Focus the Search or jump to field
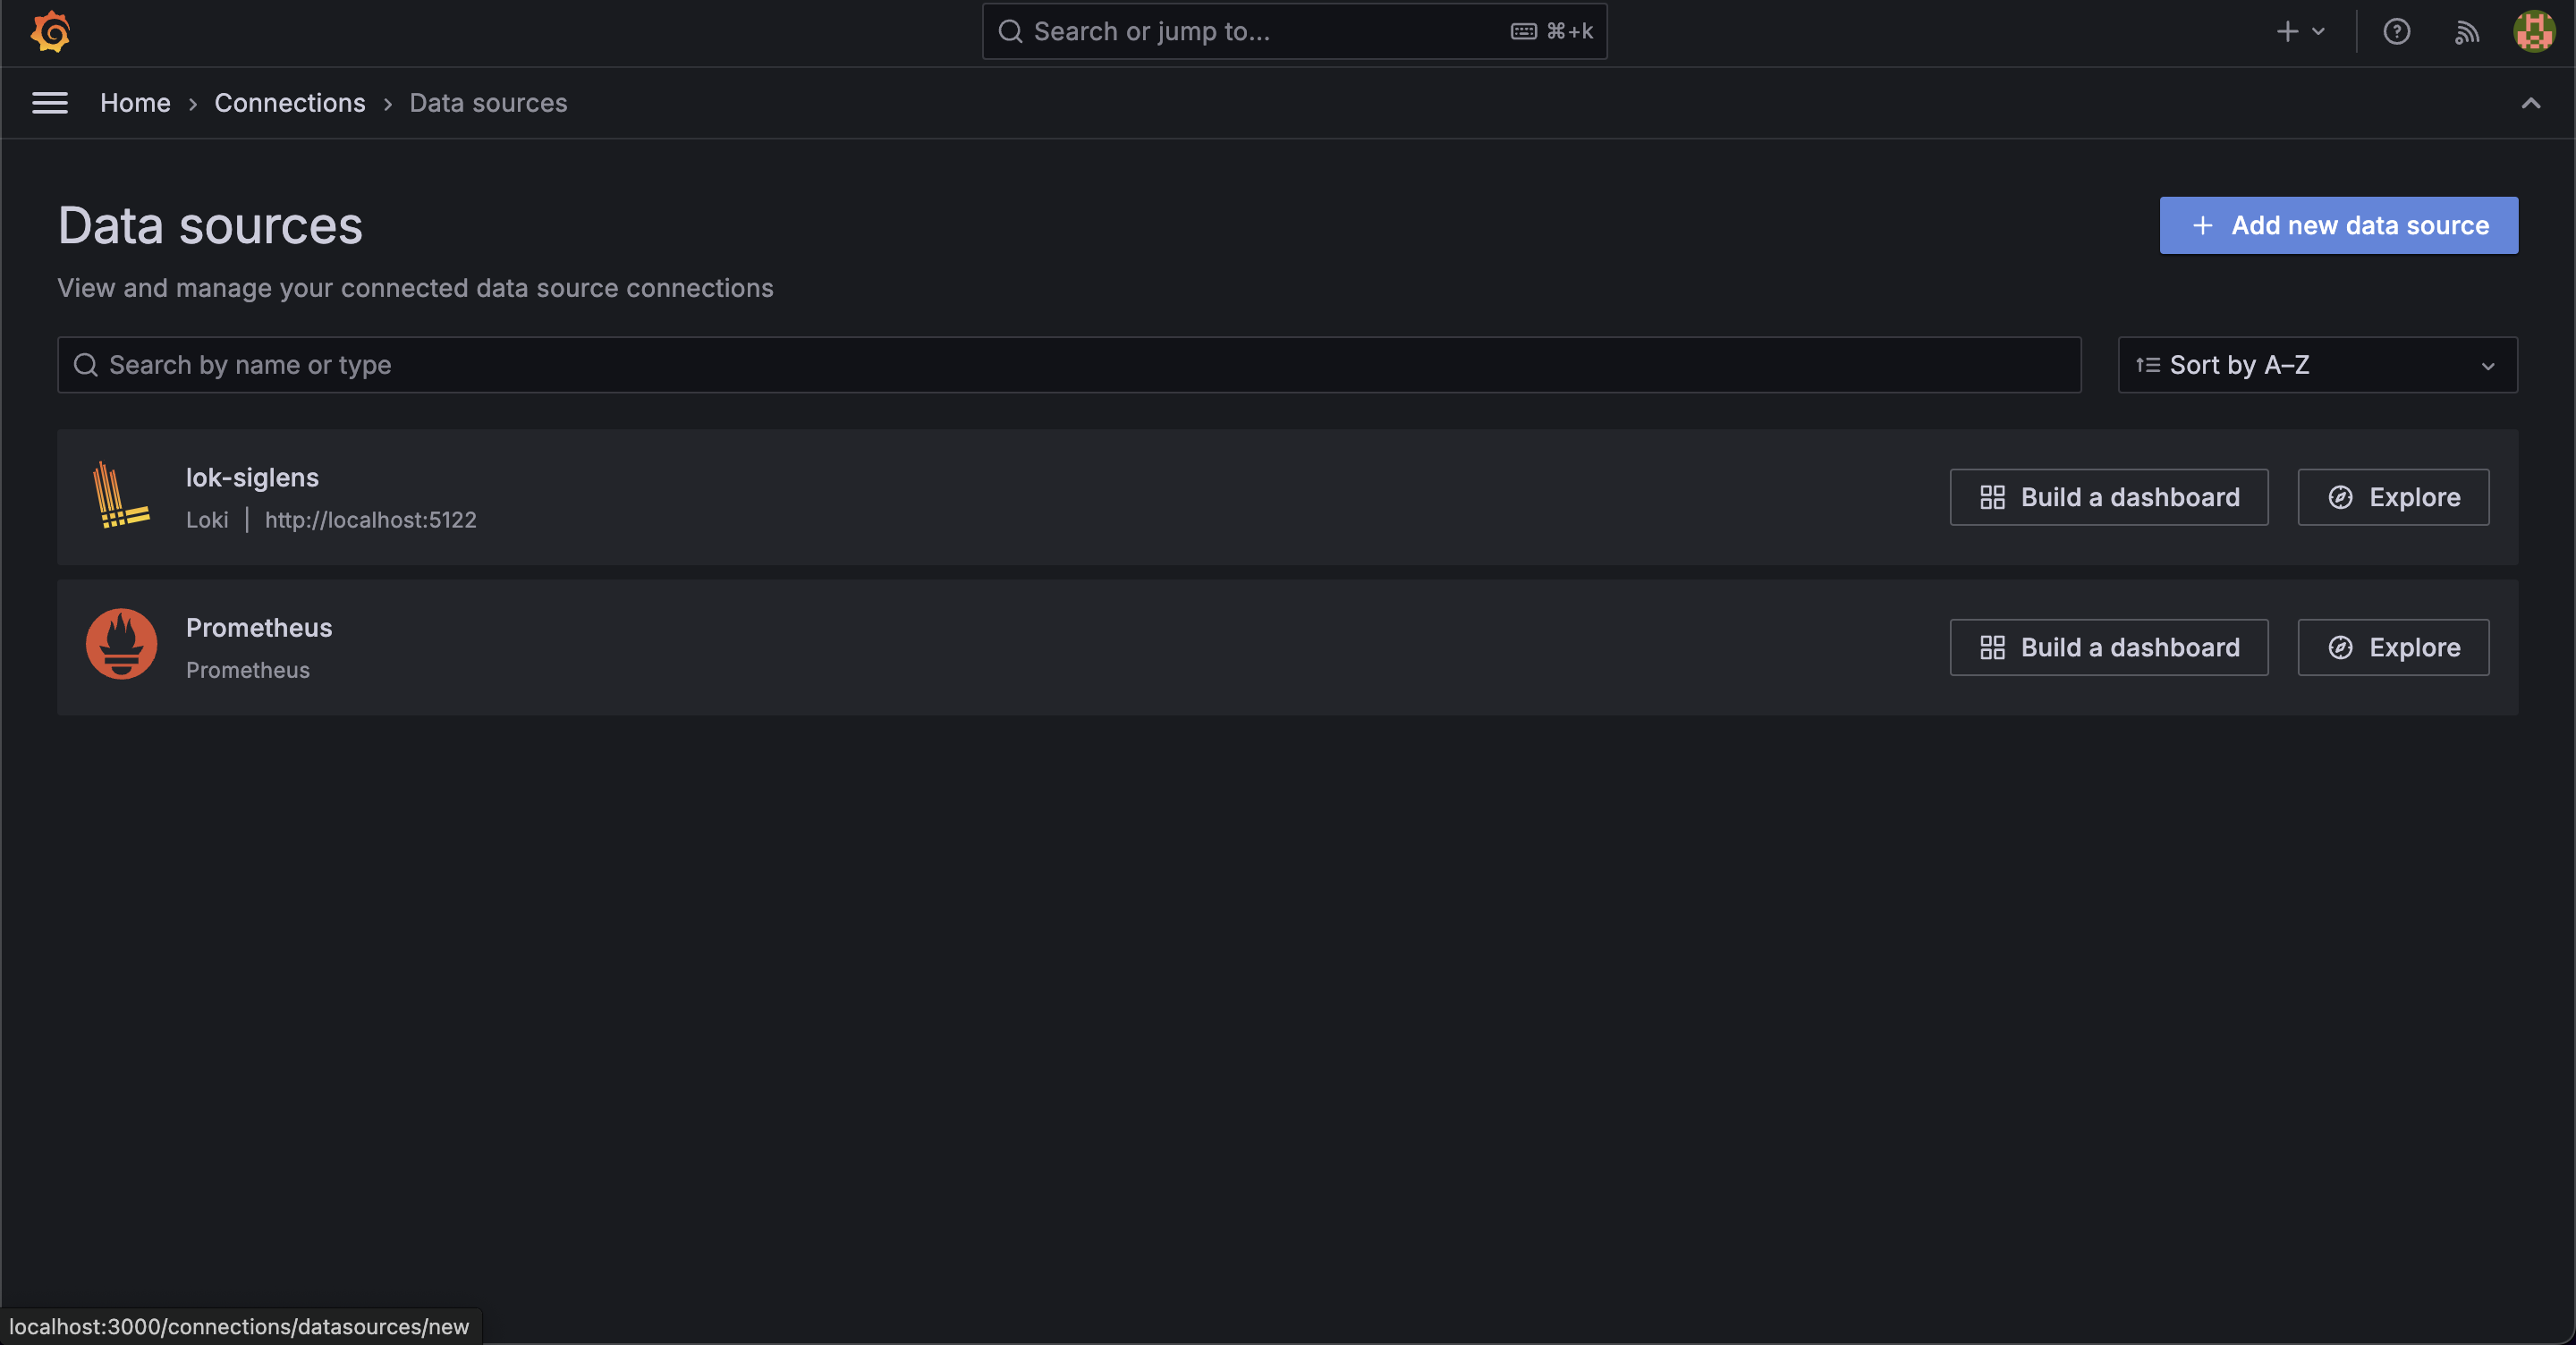This screenshot has height=1345, width=2576. [1294, 32]
